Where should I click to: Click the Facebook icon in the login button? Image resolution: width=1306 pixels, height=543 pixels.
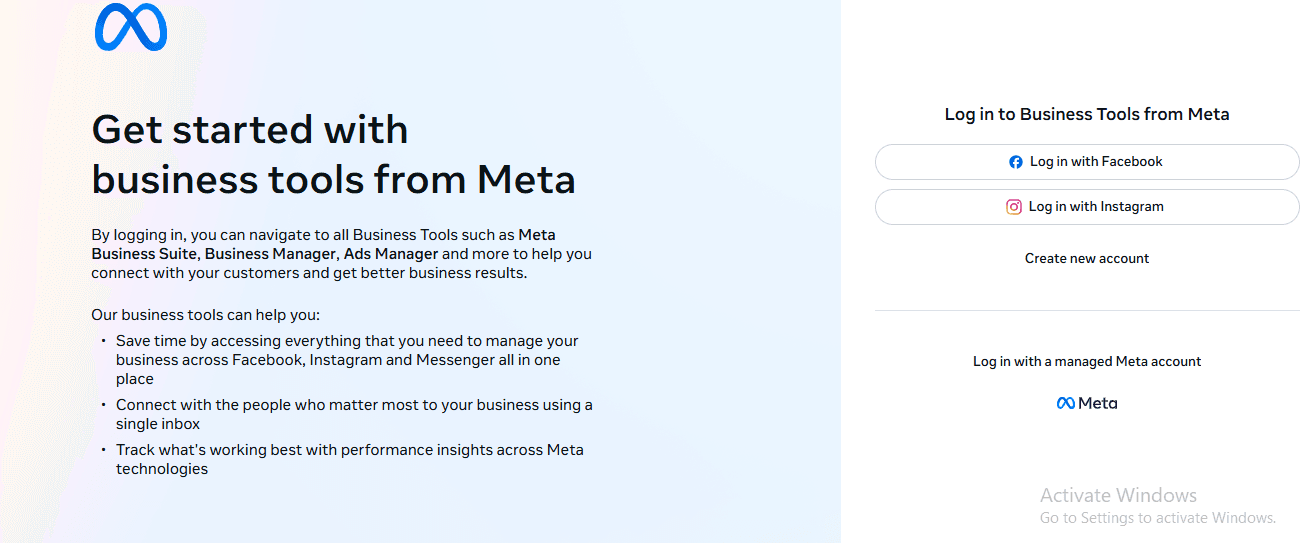click(x=1016, y=162)
